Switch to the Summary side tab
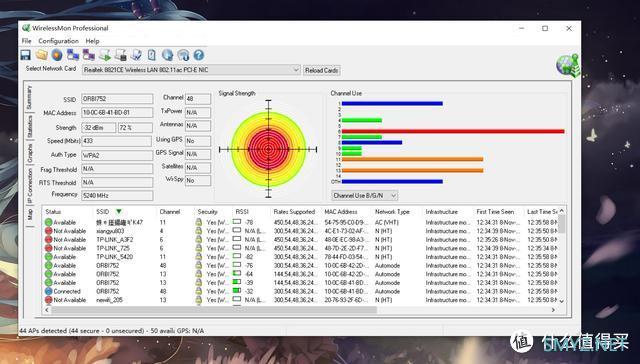 point(29,97)
